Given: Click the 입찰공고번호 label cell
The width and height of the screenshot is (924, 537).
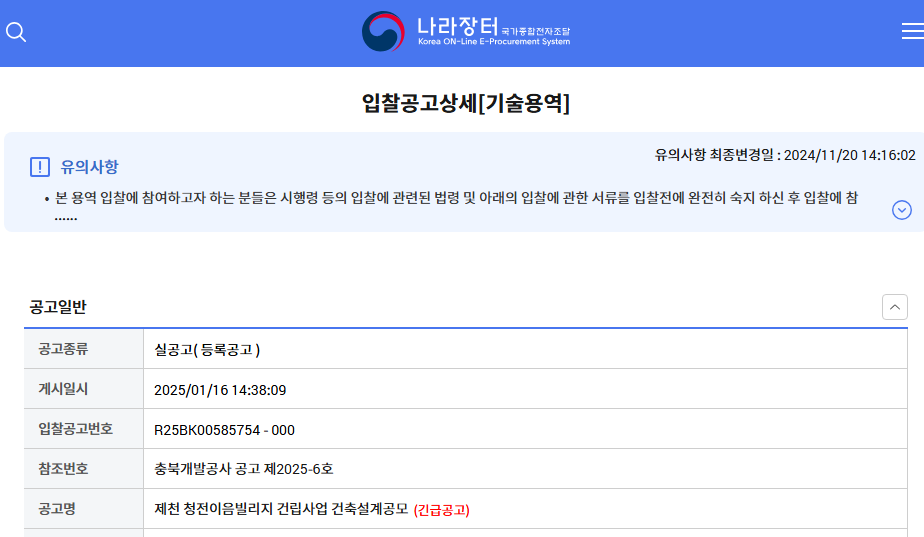Looking at the screenshot, I should point(84,429).
